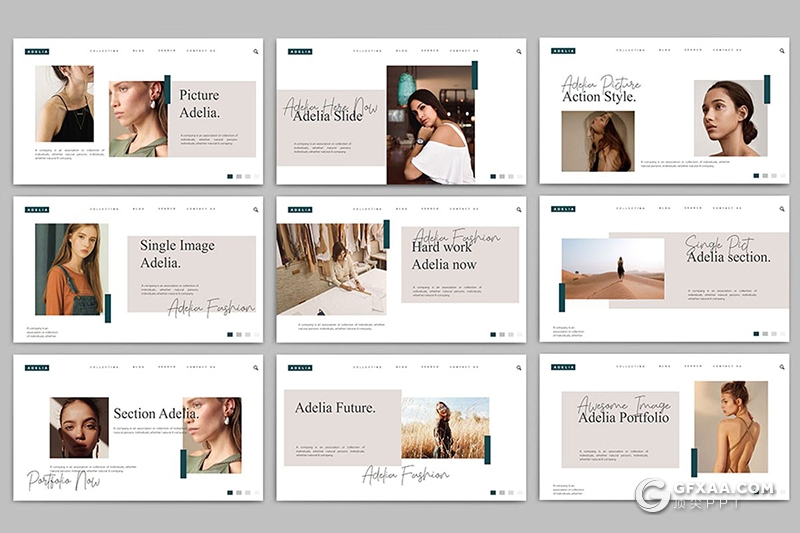Select BLOG menu item on Adelia Slide slide
Viewport: 800px width, 533px height.
[402, 51]
